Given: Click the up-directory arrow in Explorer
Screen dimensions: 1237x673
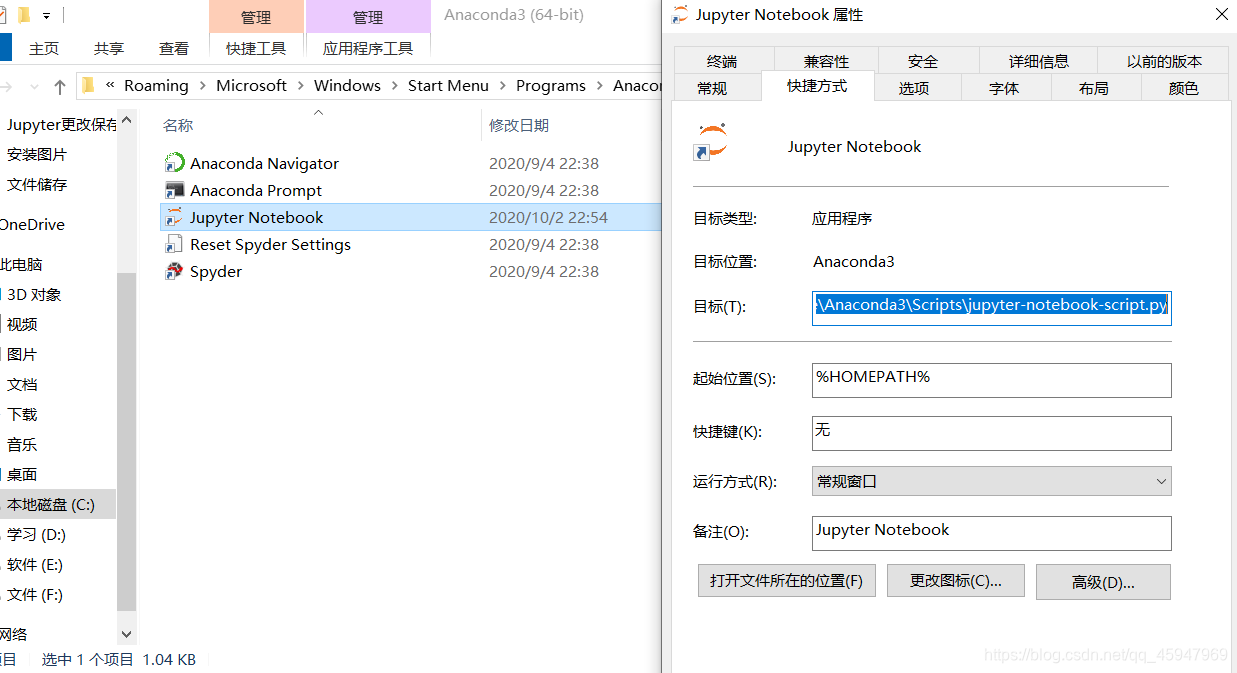Looking at the screenshot, I should pyautogui.click(x=60, y=86).
